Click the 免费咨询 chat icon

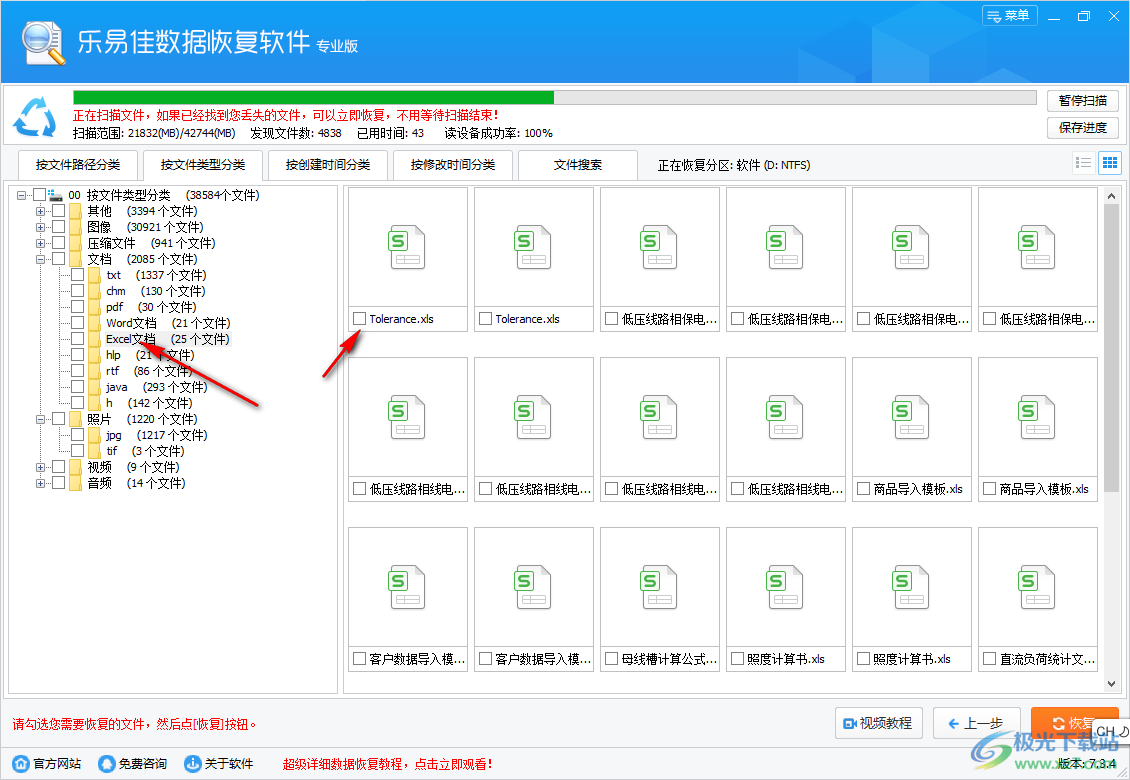pyautogui.click(x=107, y=763)
